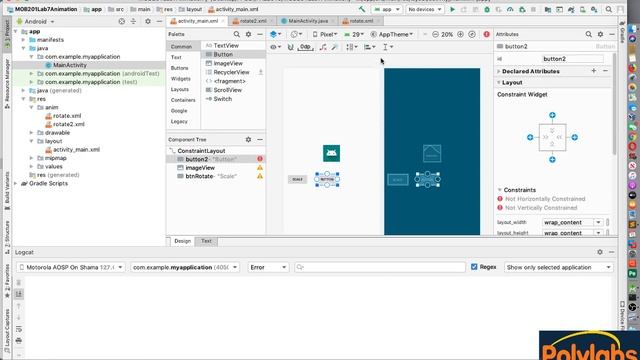Select activity_main.xml in project tree
Image resolution: width=640 pixels, height=360 pixels.
tap(76, 149)
